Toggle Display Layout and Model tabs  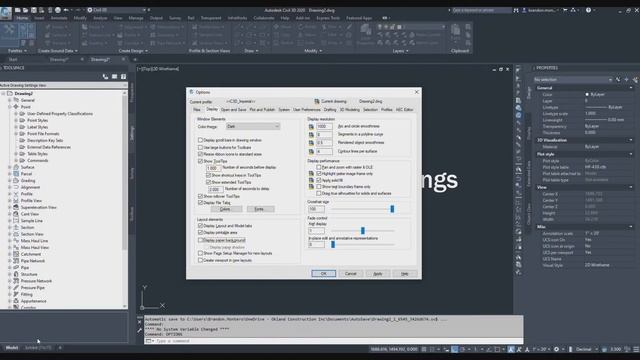click(200, 226)
